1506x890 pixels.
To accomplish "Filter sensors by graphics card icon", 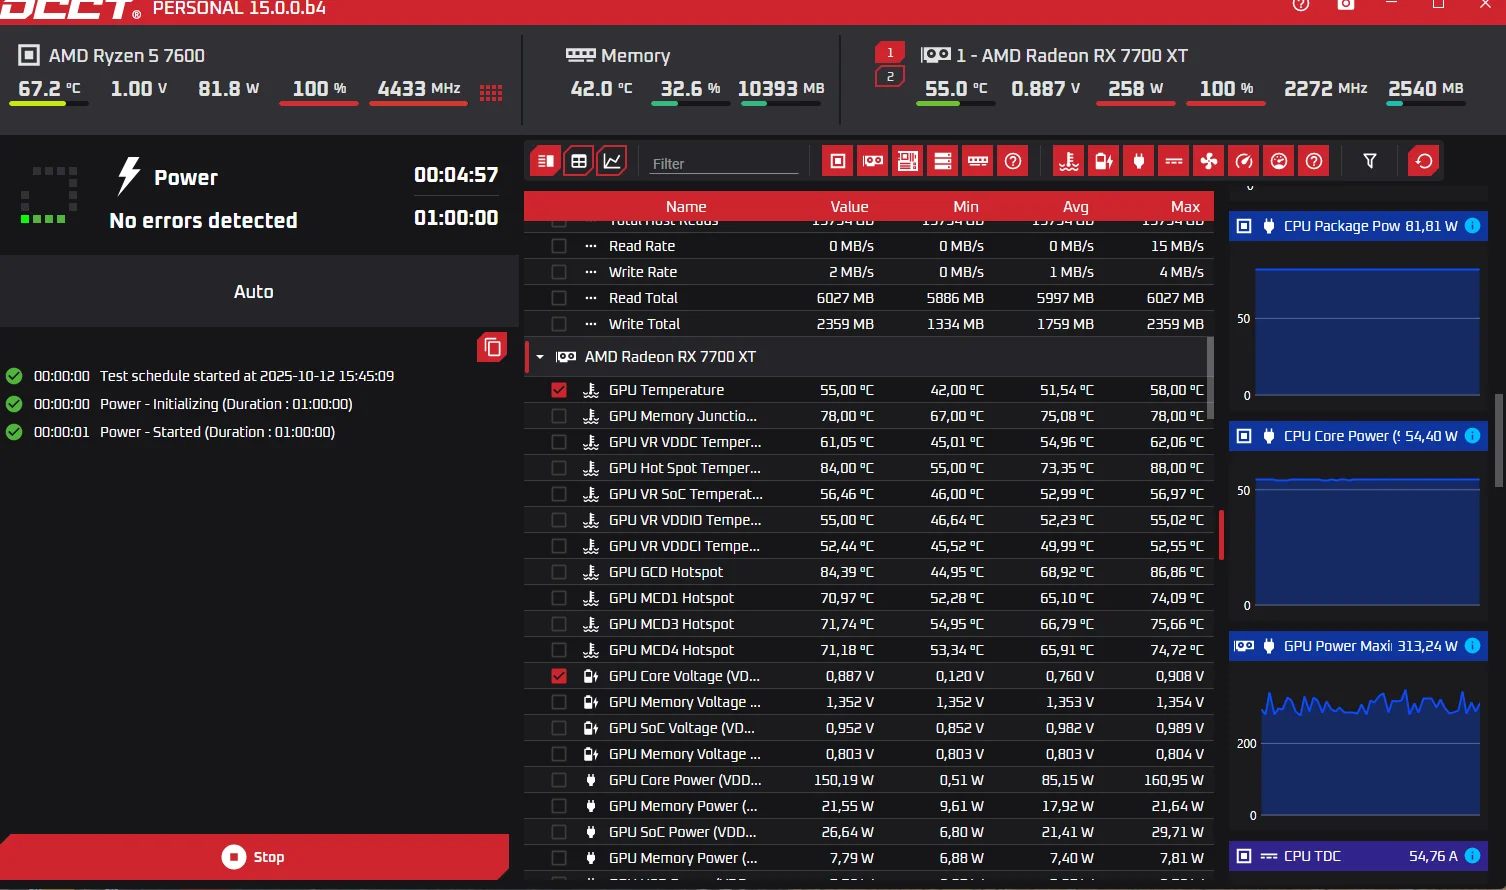I will [873, 161].
